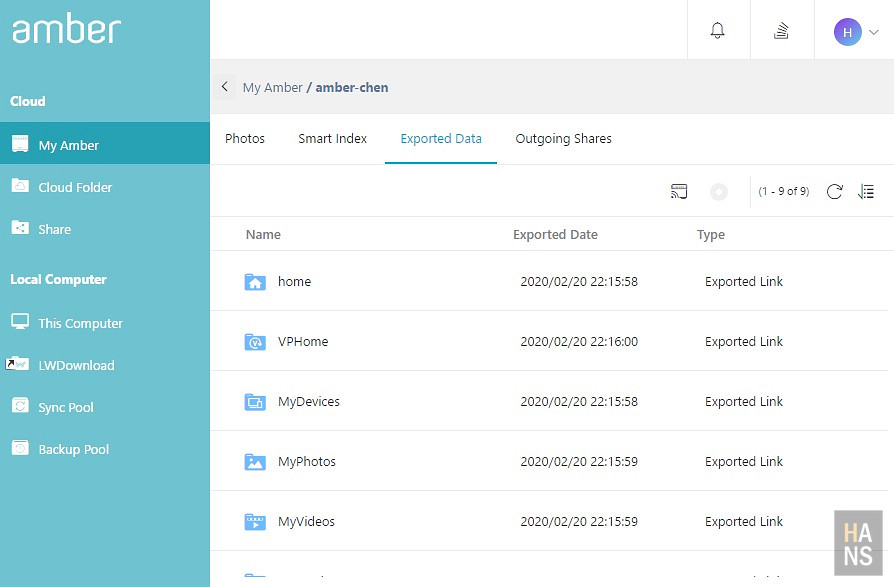Viewport: 894px width, 587px height.
Task: Select the VPHome row name
Action: click(303, 341)
